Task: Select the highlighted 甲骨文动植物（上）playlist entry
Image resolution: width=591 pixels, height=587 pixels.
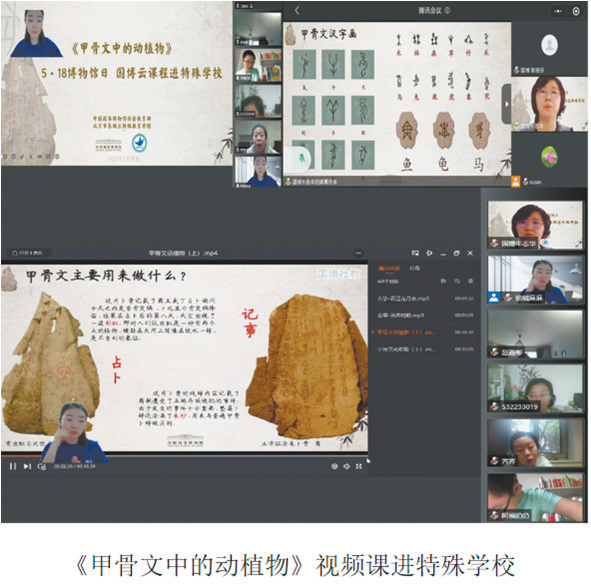Action: coord(425,332)
